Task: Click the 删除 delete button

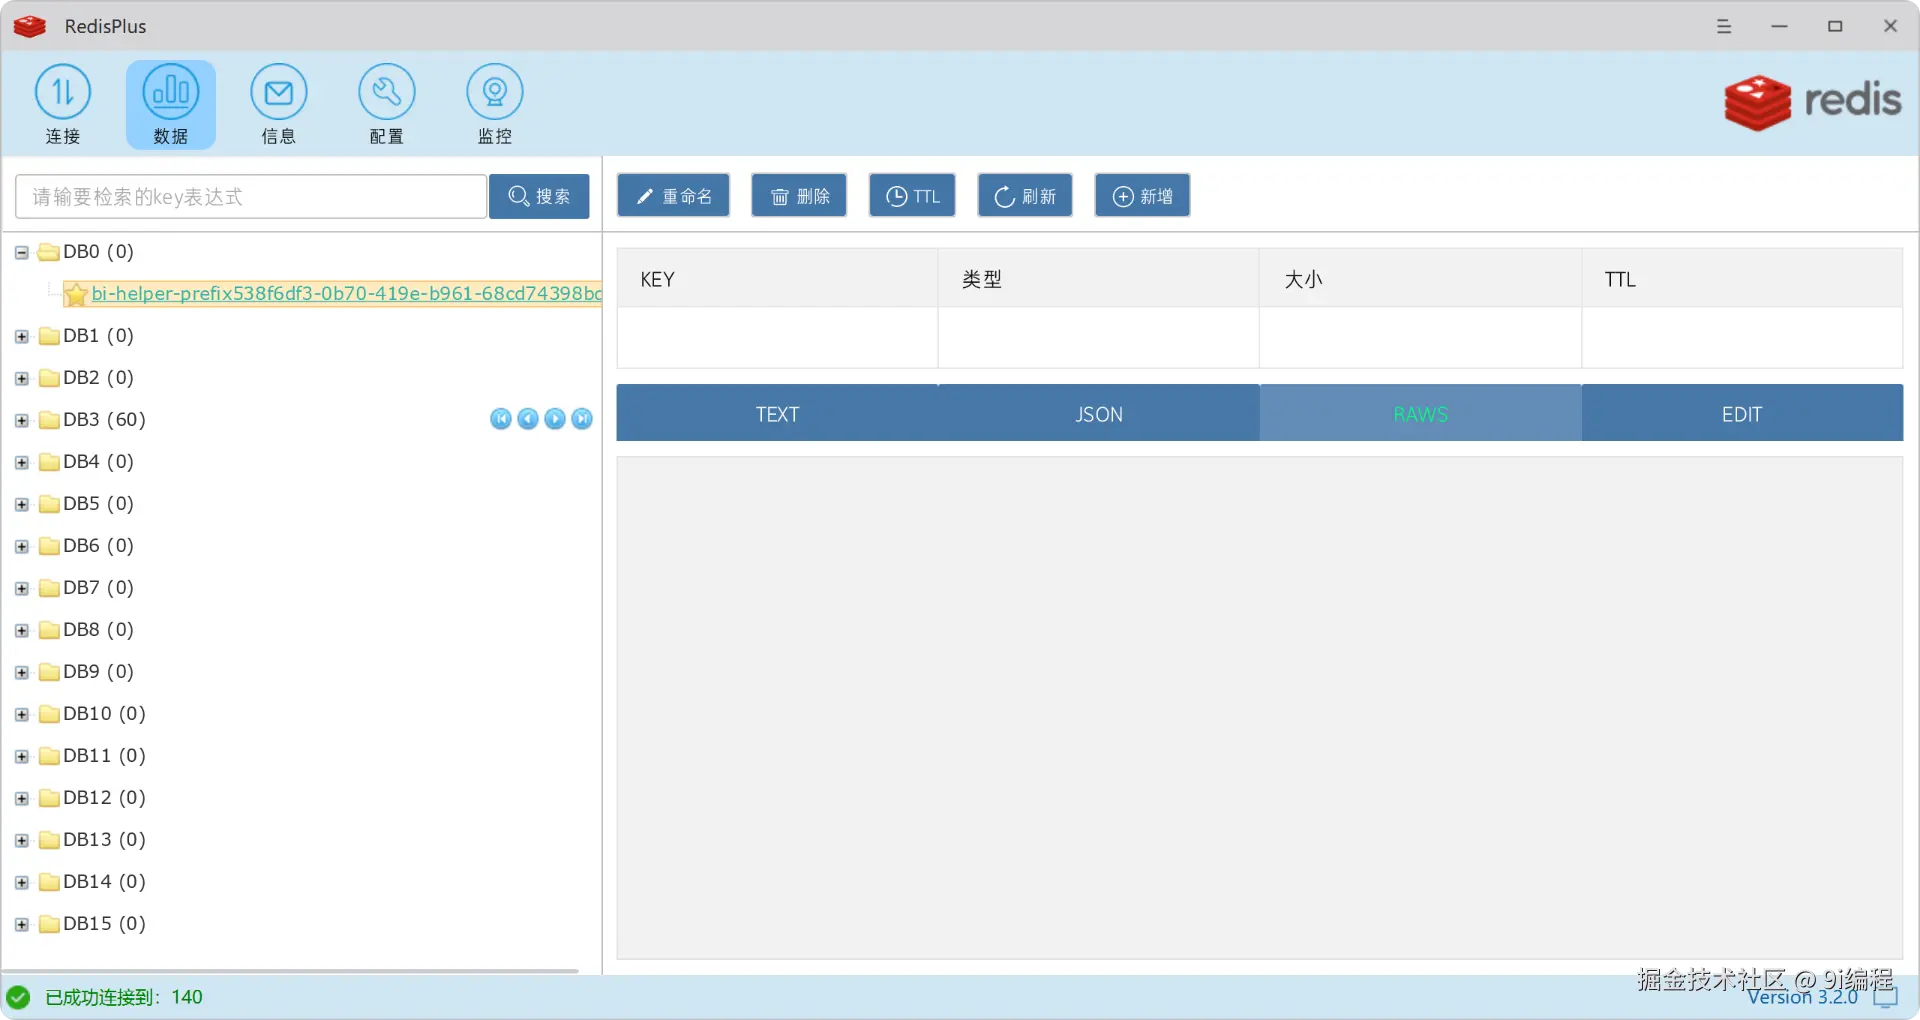Action: (799, 196)
